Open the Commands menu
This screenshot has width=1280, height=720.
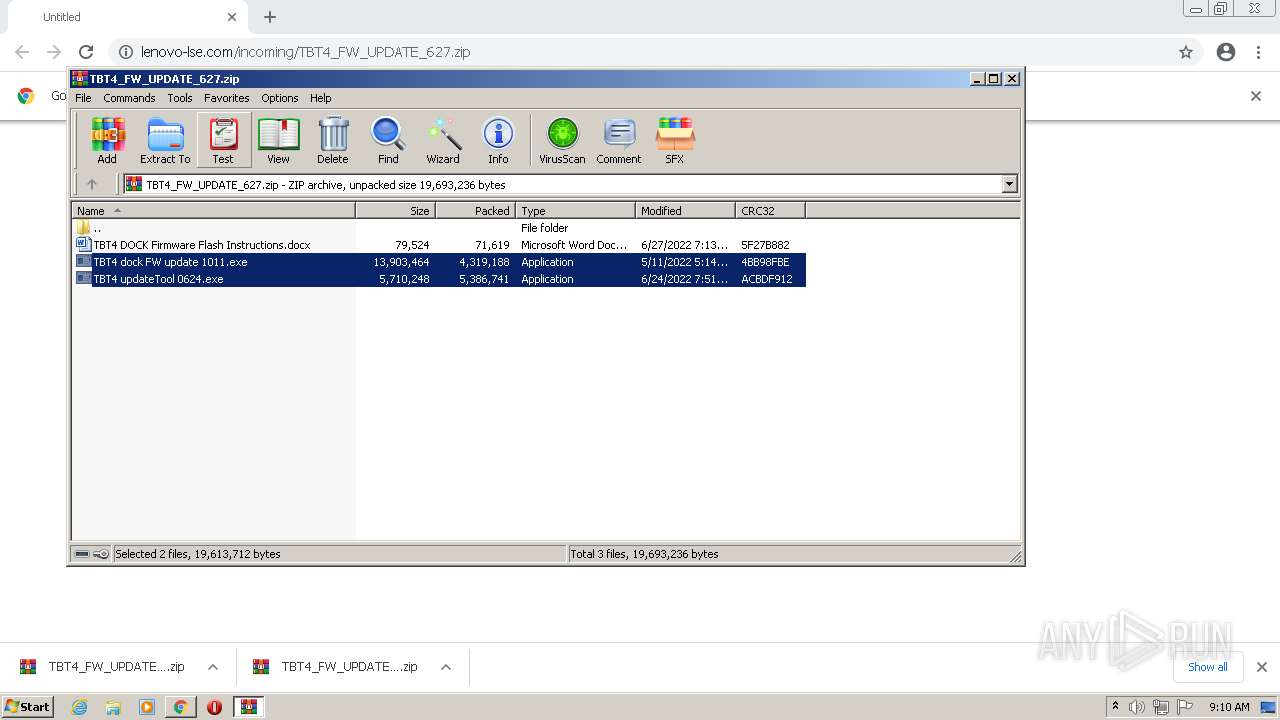[129, 98]
